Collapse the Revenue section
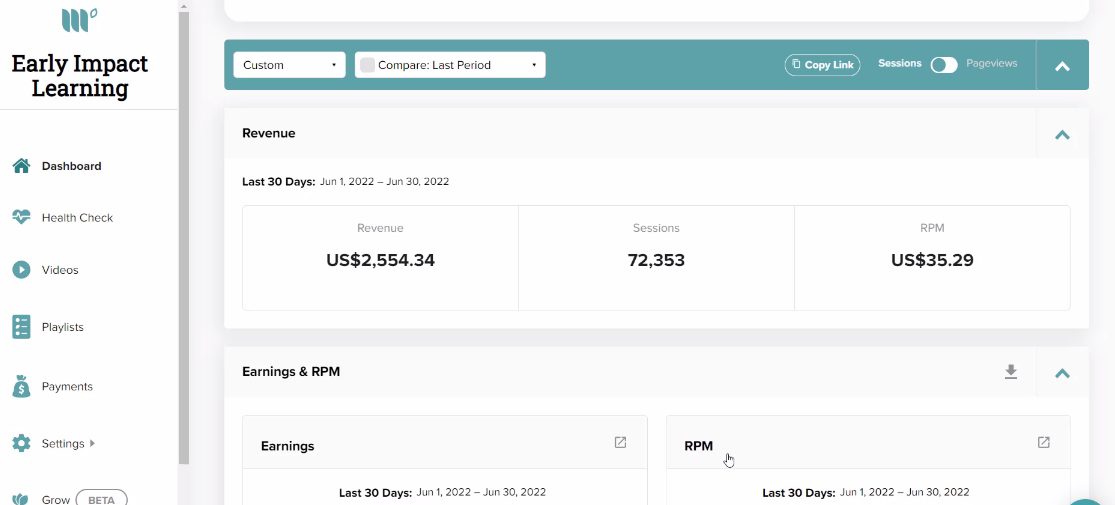The image size is (1115, 505). (x=1062, y=134)
